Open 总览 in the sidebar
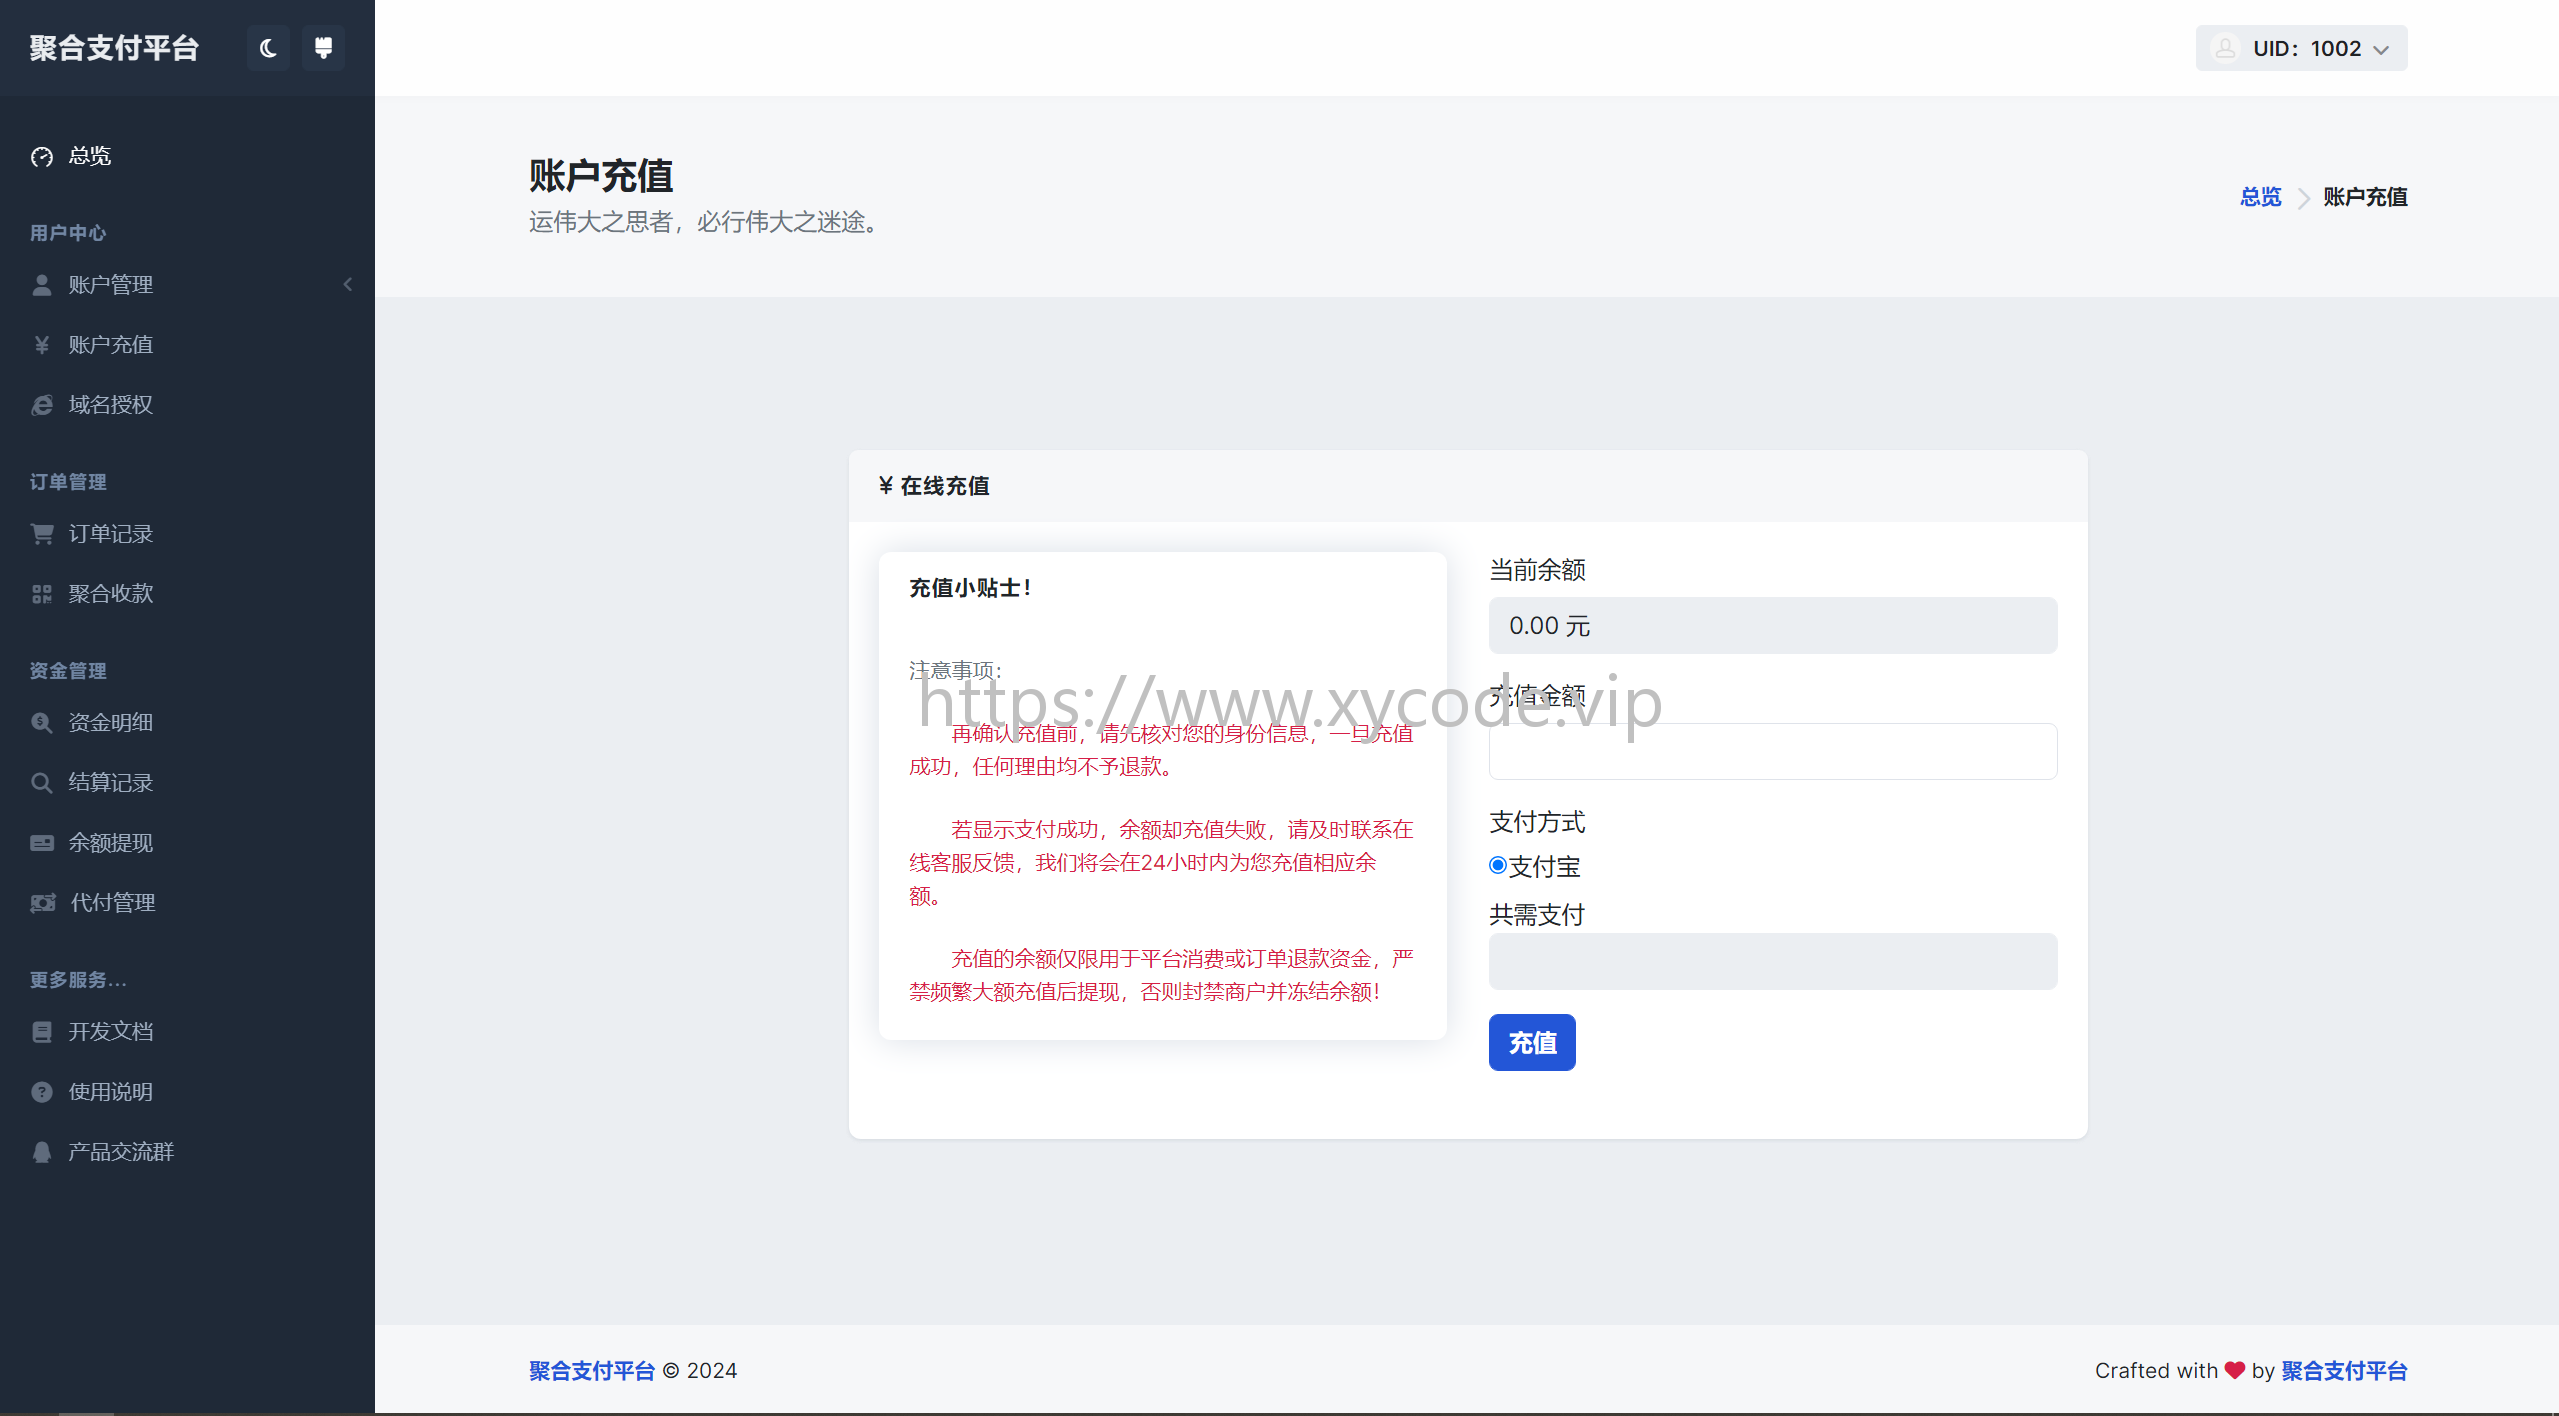Image resolution: width=2559 pixels, height=1416 pixels. (90, 156)
